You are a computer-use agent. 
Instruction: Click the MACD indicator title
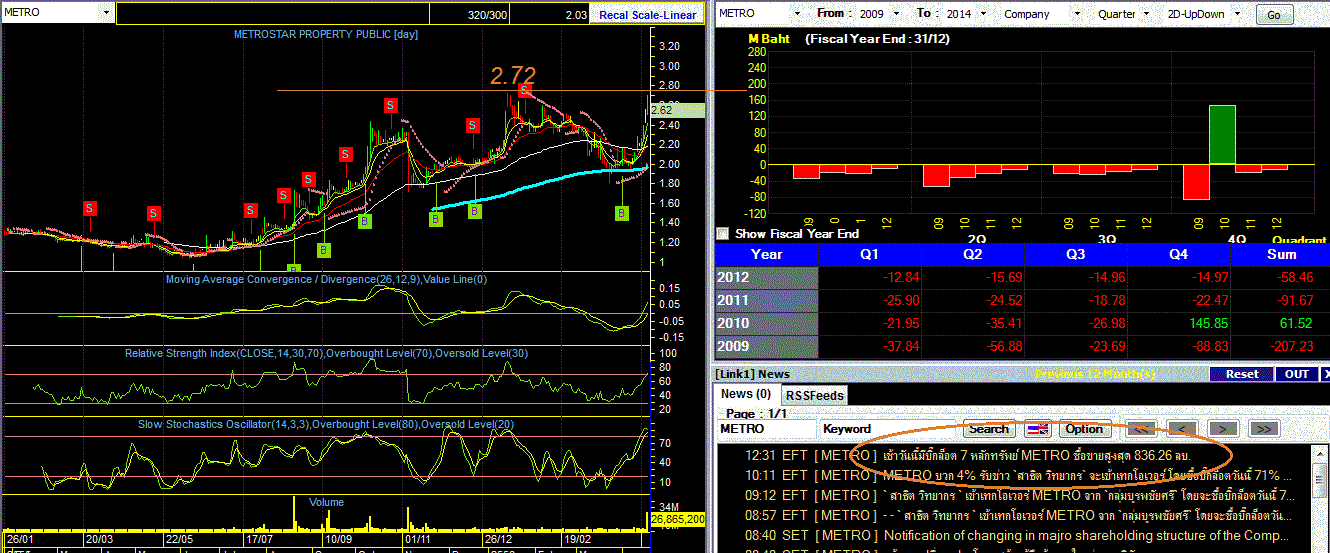click(x=326, y=280)
